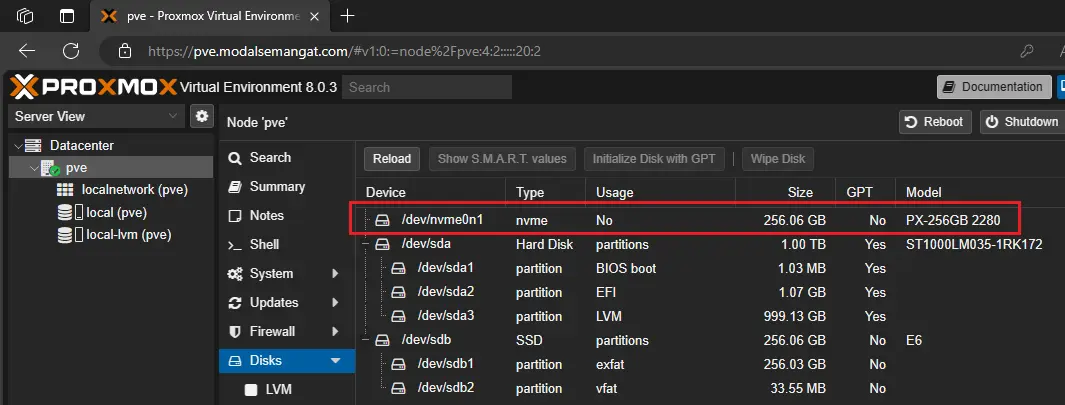Viewport: 1065px width, 405px height.
Task: Click the Shutdown button
Action: coord(1022,122)
